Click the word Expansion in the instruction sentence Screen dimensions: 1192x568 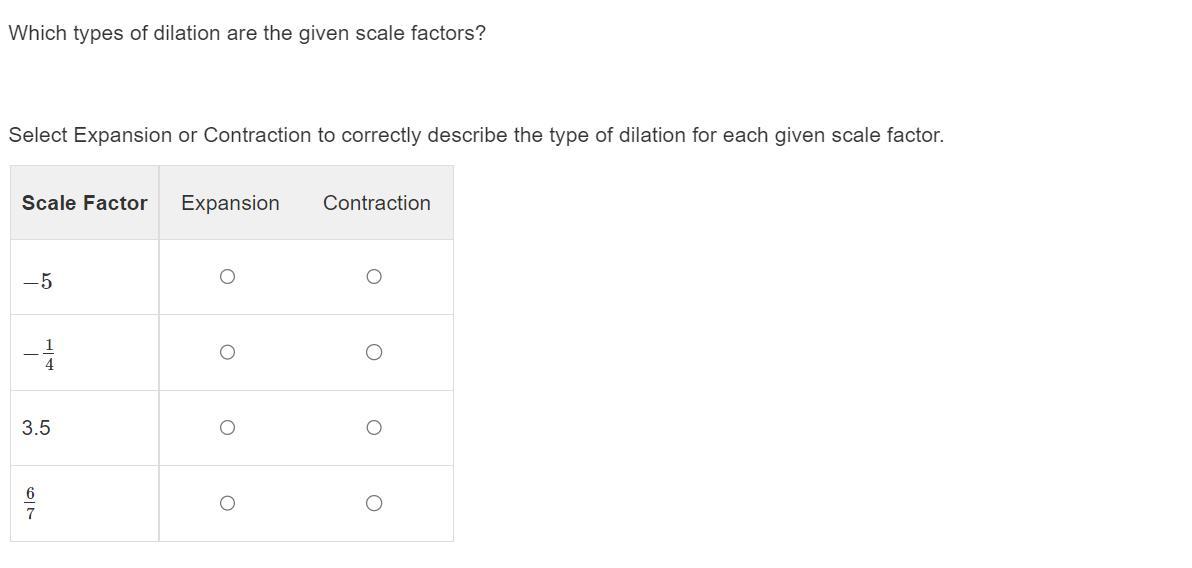pos(122,135)
